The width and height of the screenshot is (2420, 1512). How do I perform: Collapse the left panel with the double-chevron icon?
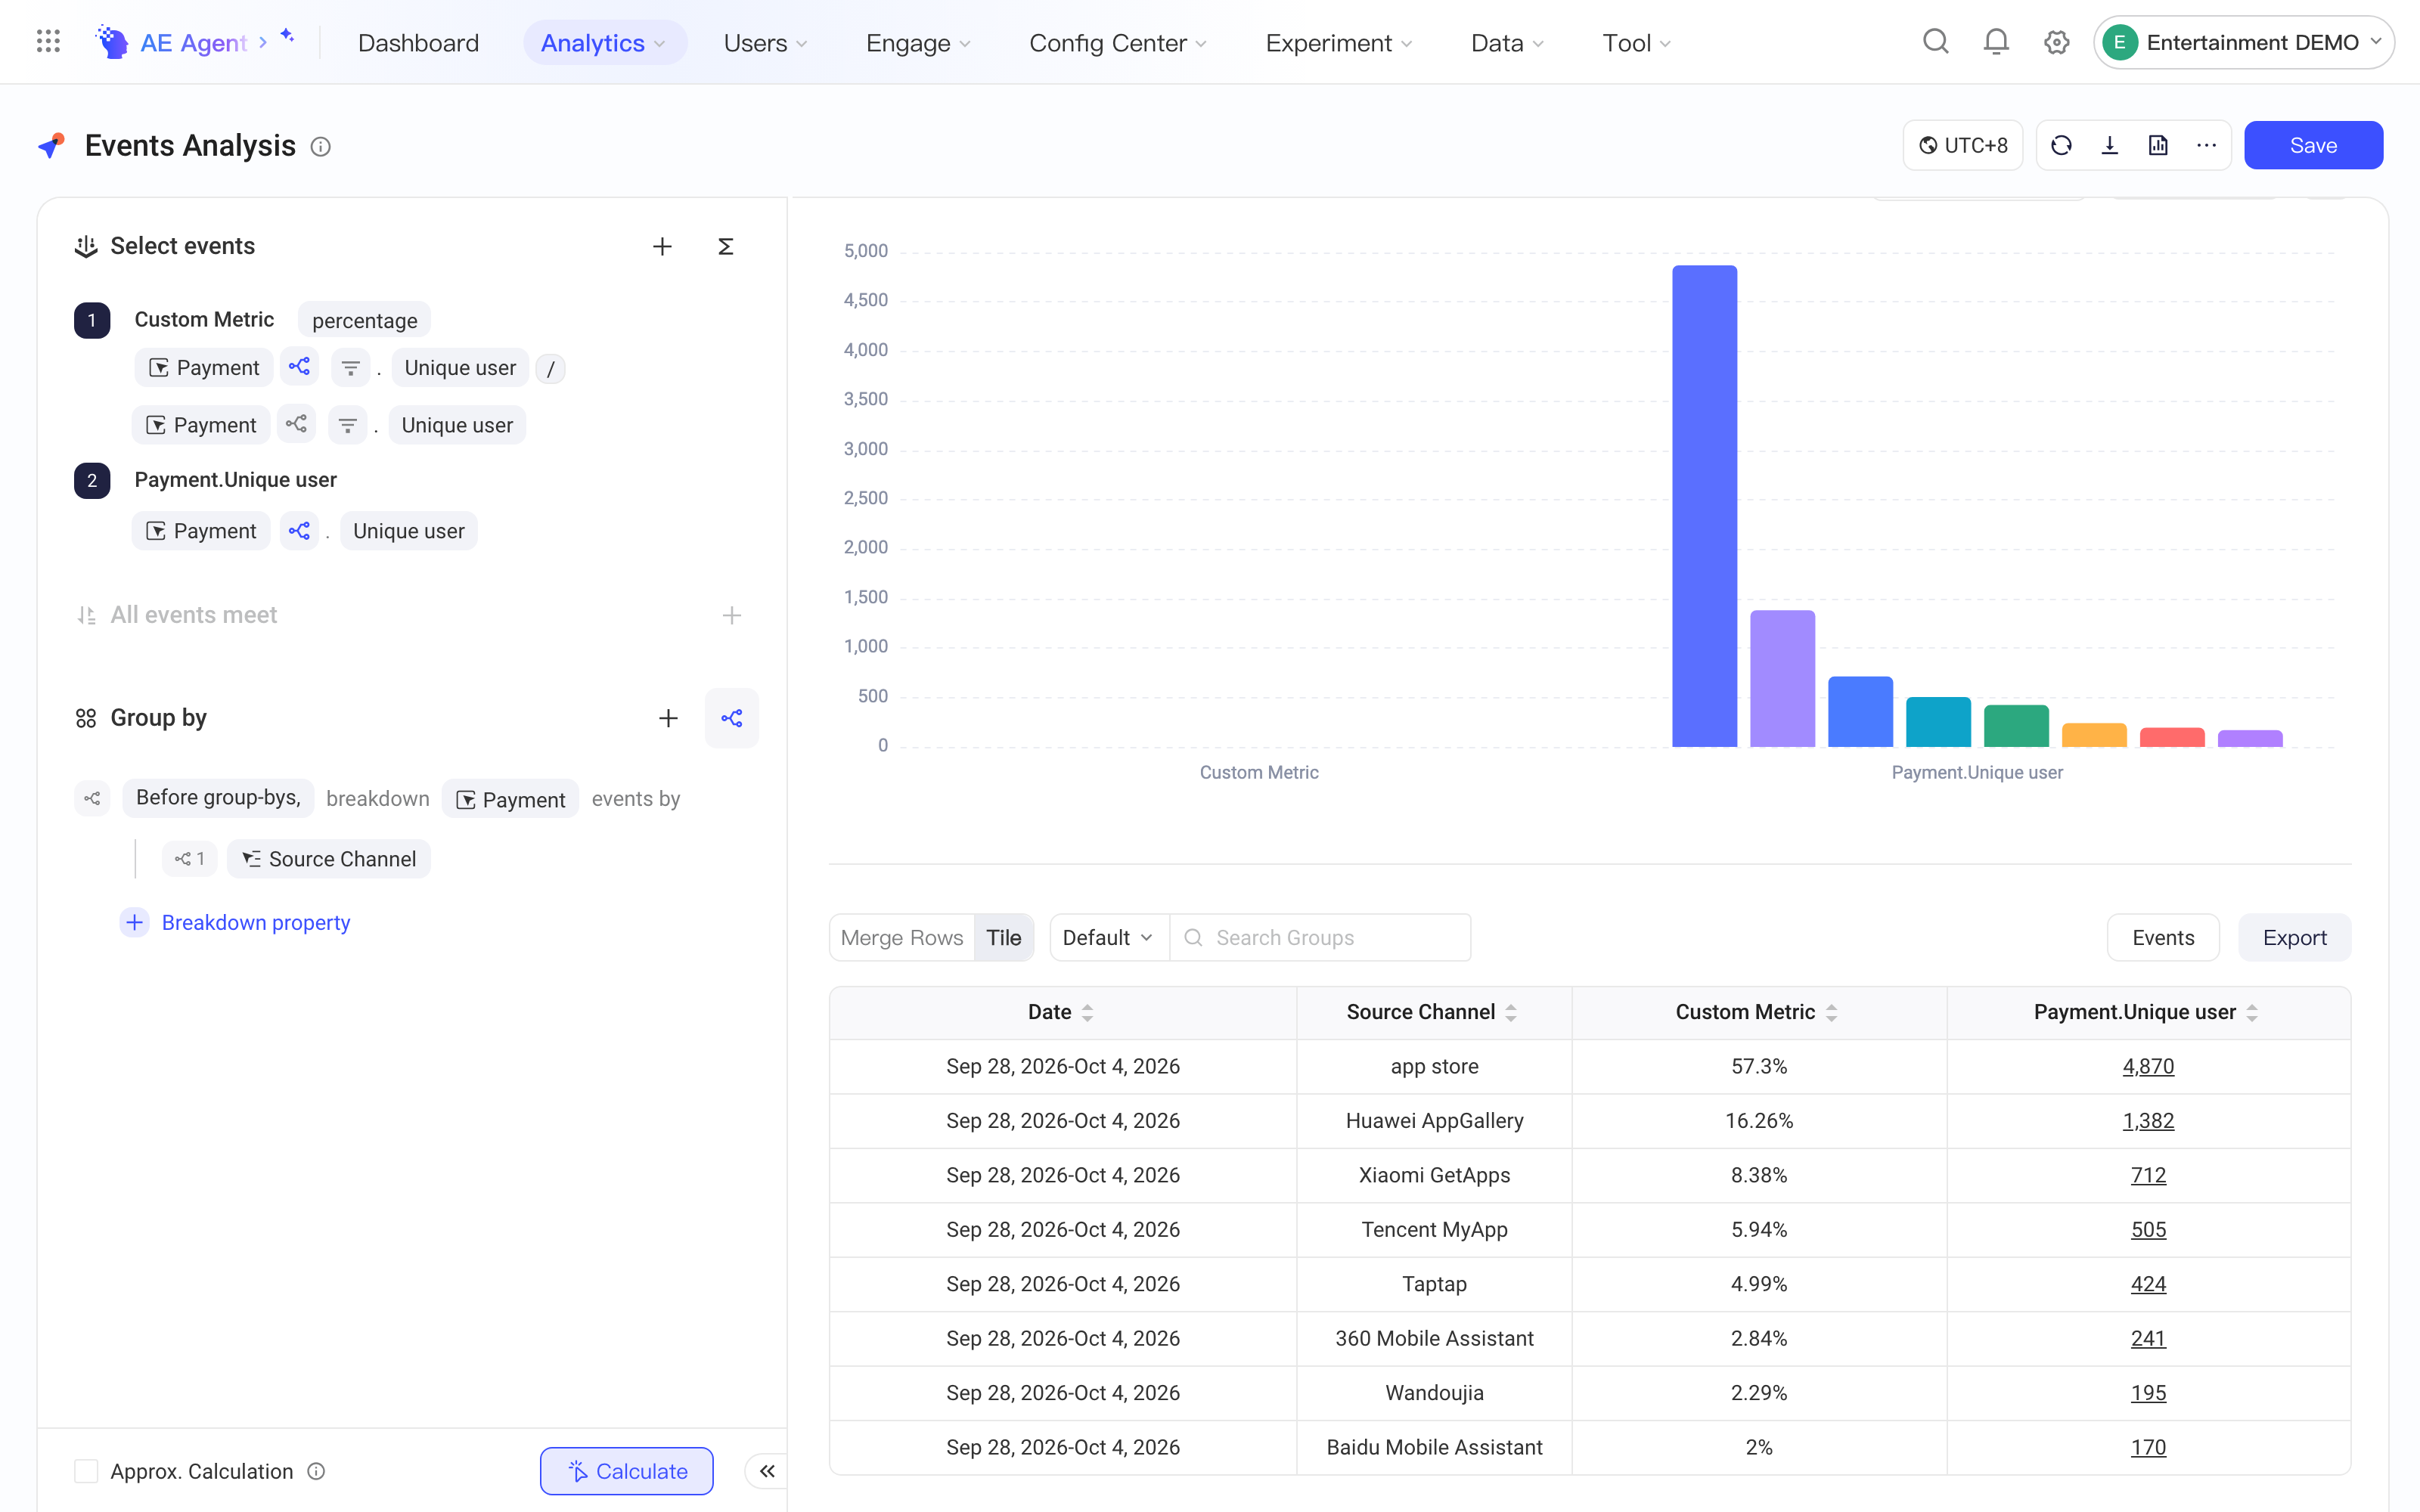(767, 1471)
